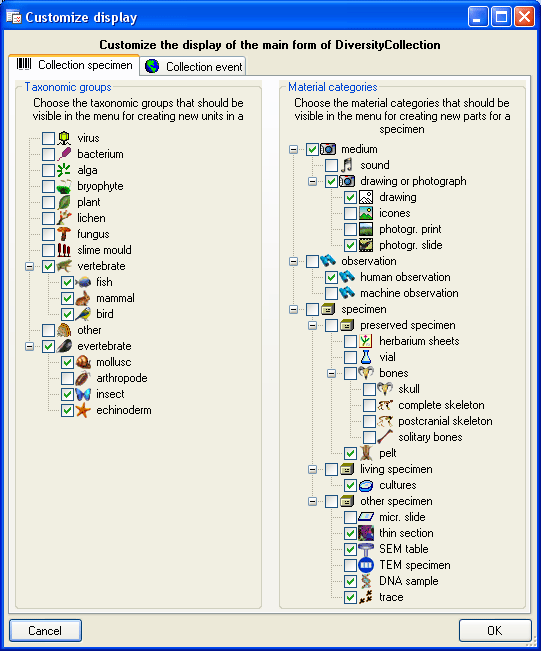This screenshot has height=651, width=541.
Task: Click the DNA sample helix icon
Action: pyautogui.click(x=366, y=581)
